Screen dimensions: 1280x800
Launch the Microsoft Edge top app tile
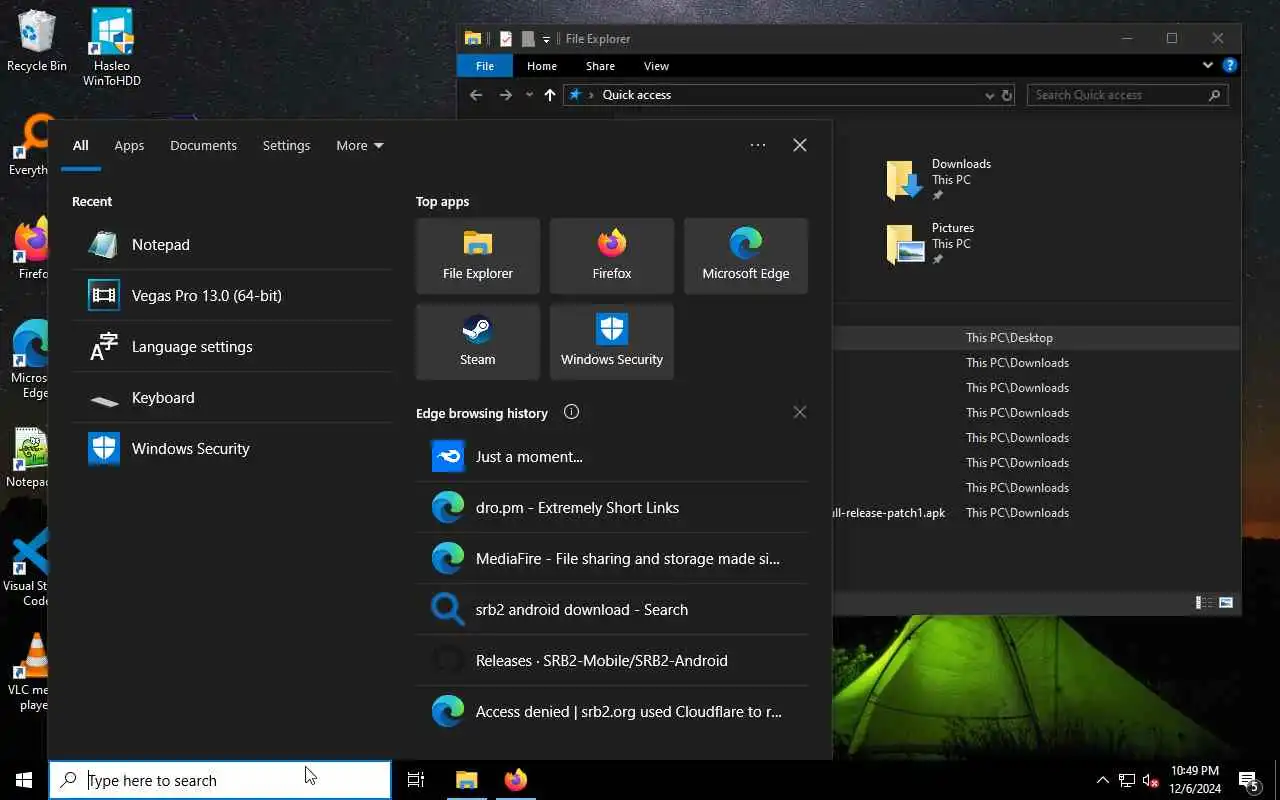point(746,256)
